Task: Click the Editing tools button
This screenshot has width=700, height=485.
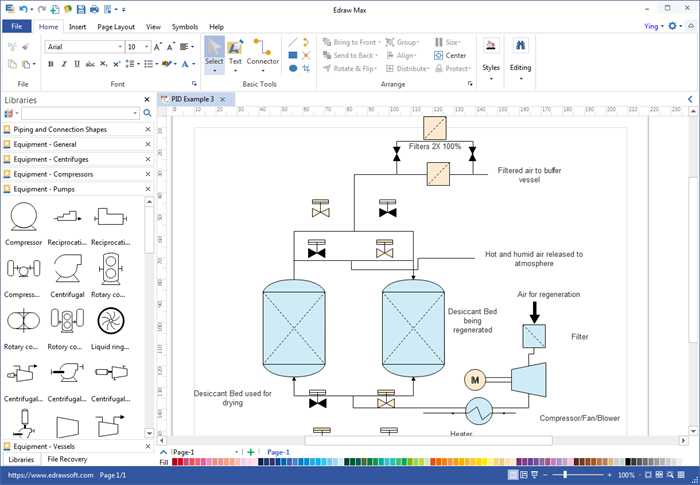Action: pos(520,55)
